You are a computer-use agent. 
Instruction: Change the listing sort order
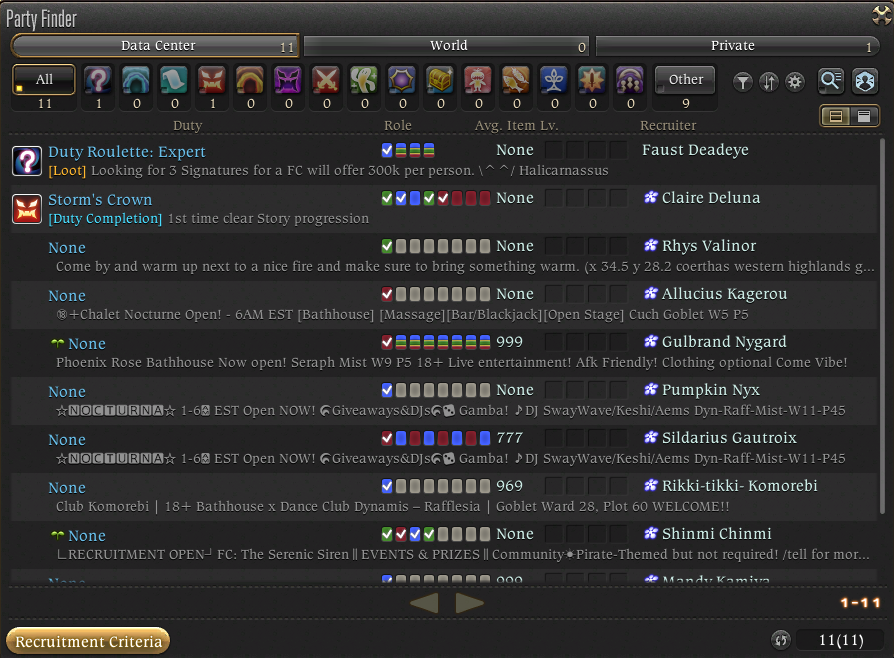click(769, 83)
